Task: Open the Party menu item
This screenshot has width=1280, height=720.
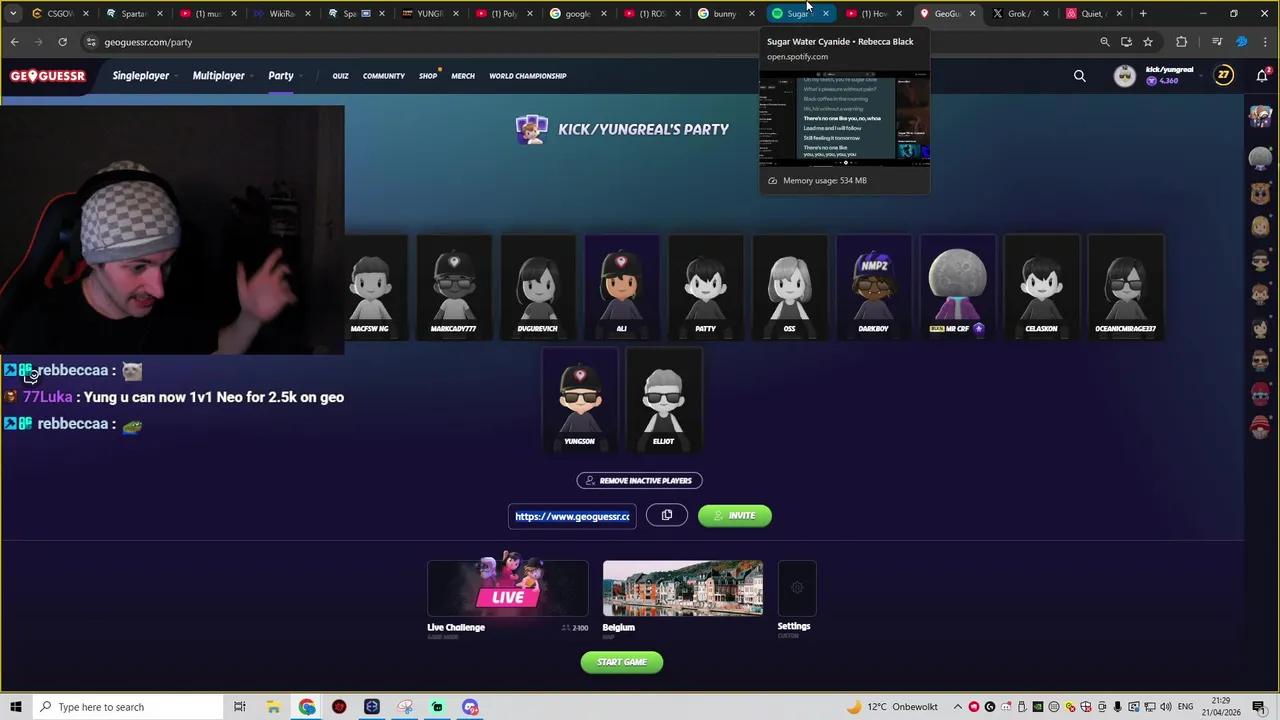Action: point(281,76)
